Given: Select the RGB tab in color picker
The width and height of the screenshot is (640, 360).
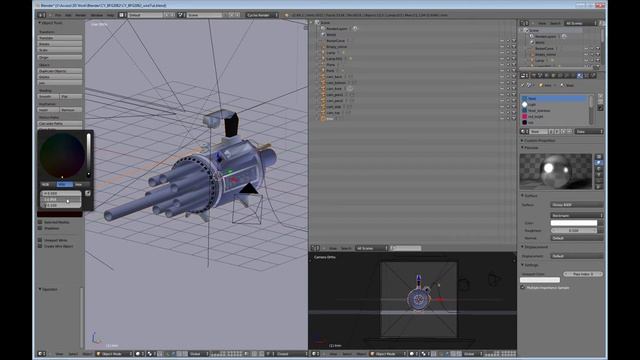Looking at the screenshot, I should [47, 184].
